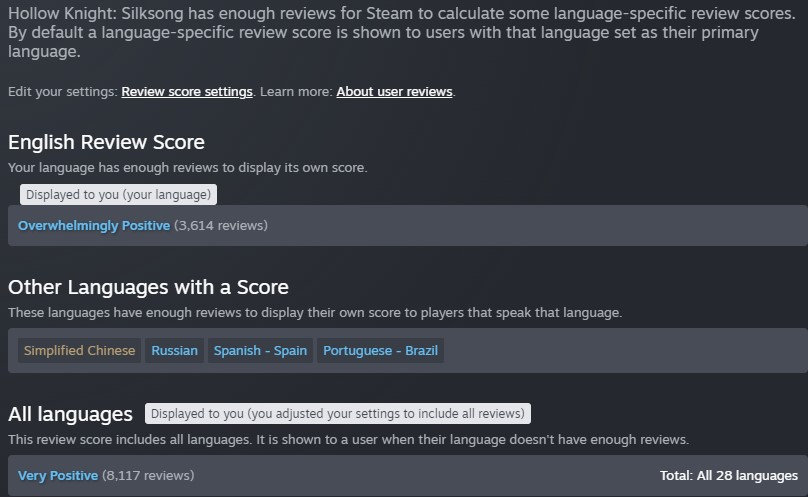The width and height of the screenshot is (808, 497).
Task: Select the Simplified Chinese language tag
Action: 79,351
